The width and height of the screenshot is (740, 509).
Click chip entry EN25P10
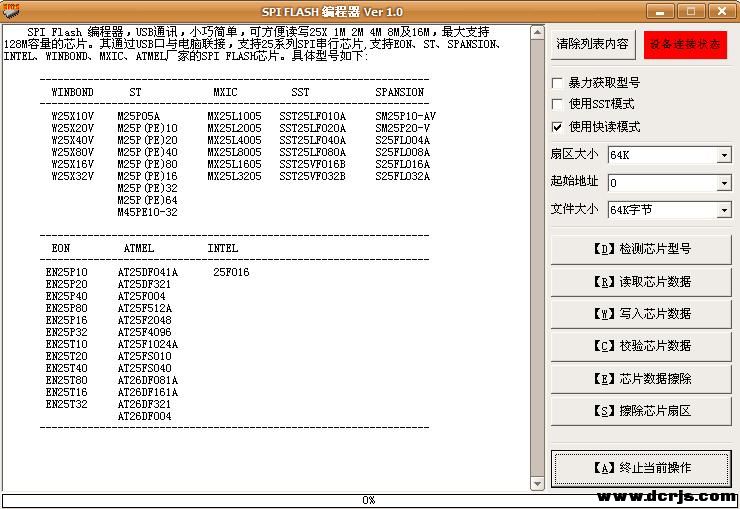67,273
